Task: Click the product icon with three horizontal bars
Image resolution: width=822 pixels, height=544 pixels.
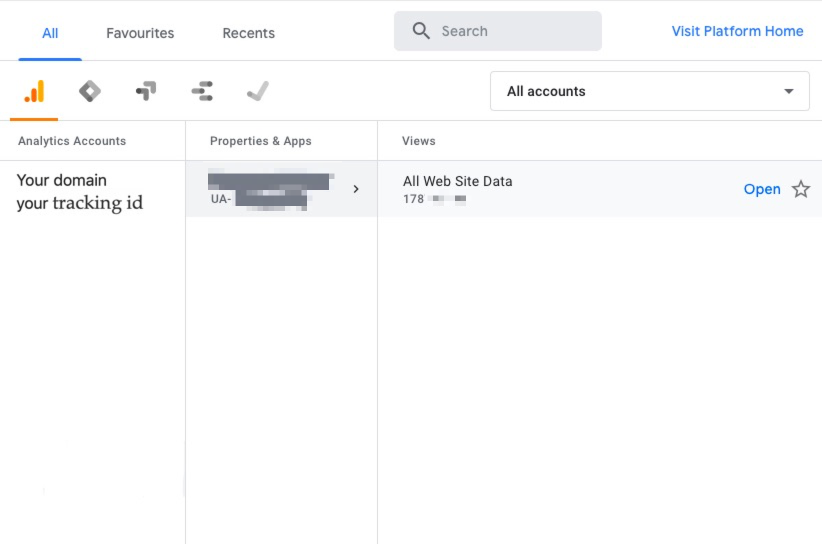Action: [x=202, y=92]
